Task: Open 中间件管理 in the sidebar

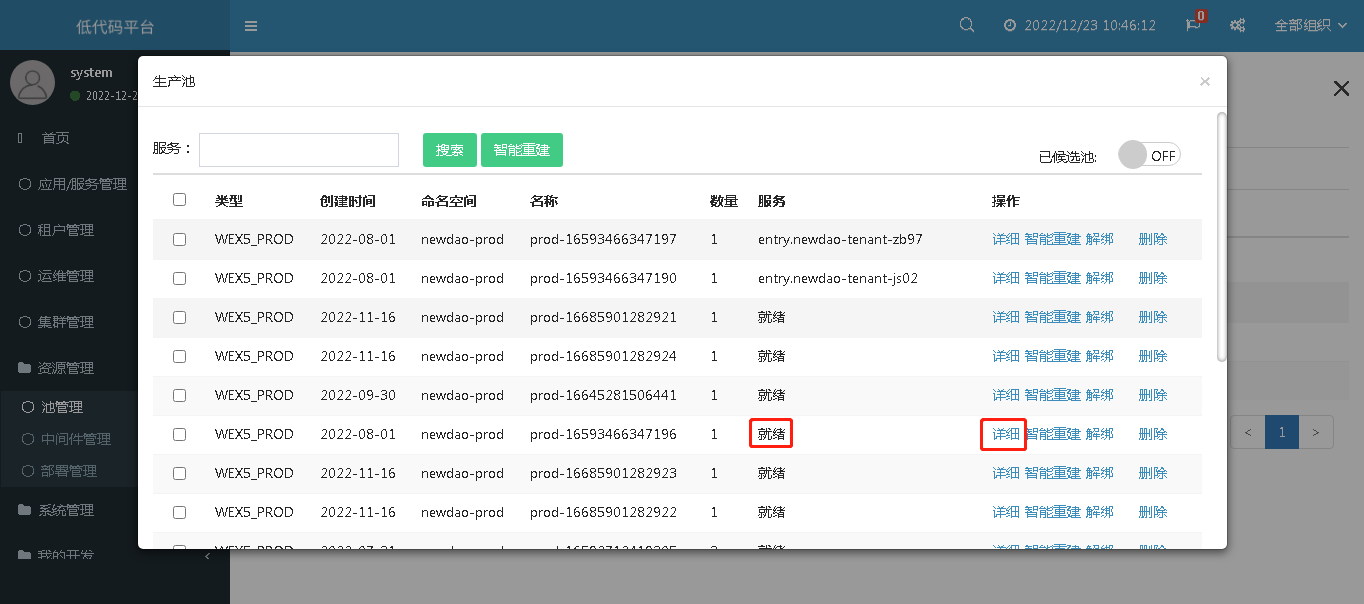Action: pos(76,439)
